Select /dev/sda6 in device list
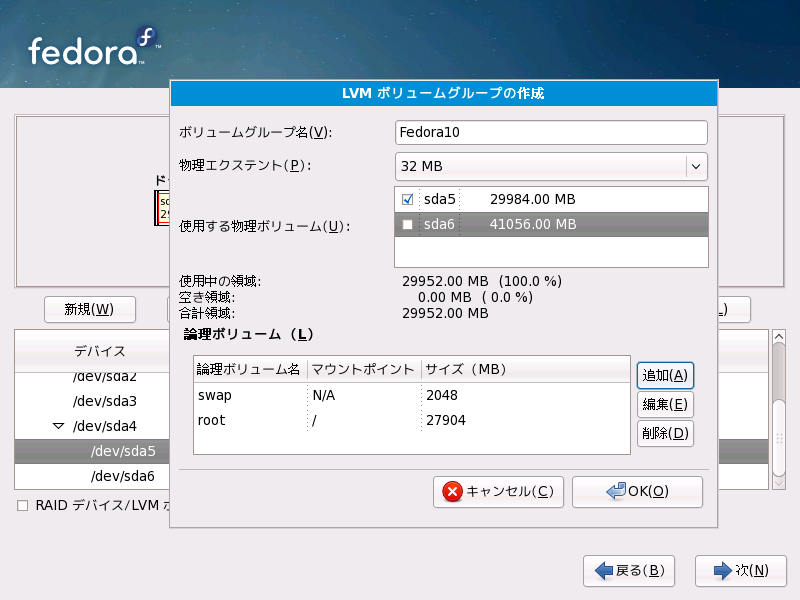 [x=122, y=477]
